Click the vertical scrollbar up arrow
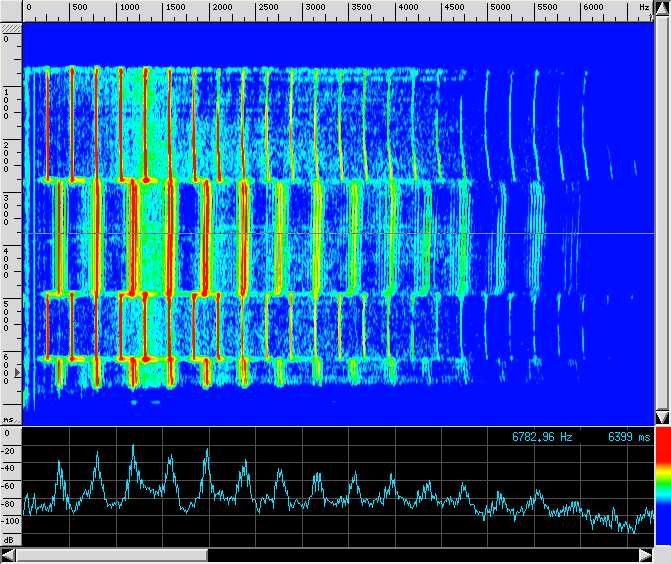 (x=661, y=9)
